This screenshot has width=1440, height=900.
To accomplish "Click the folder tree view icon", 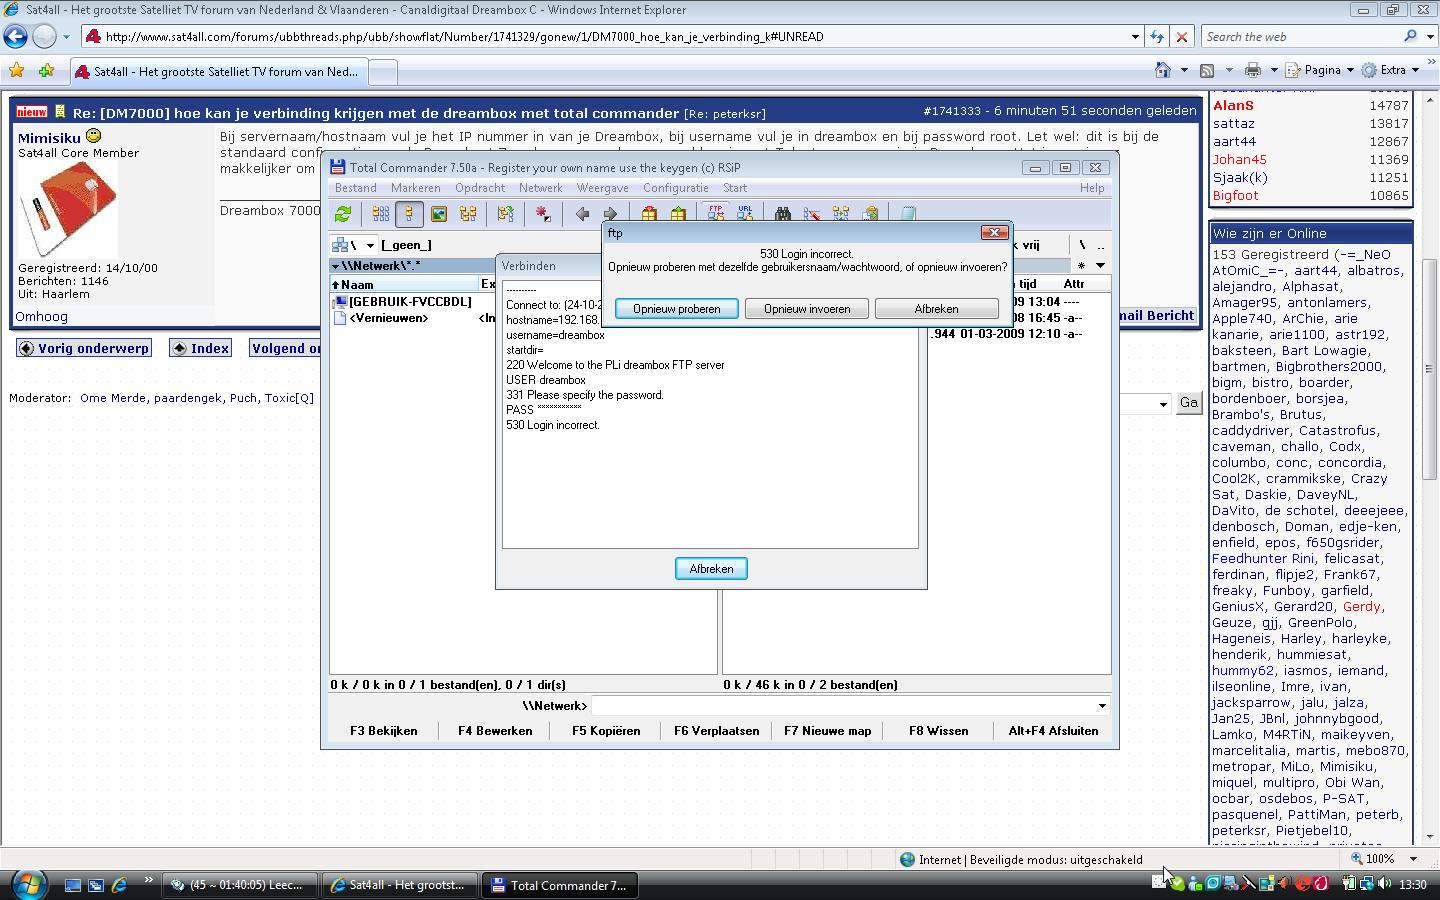I will (468, 213).
